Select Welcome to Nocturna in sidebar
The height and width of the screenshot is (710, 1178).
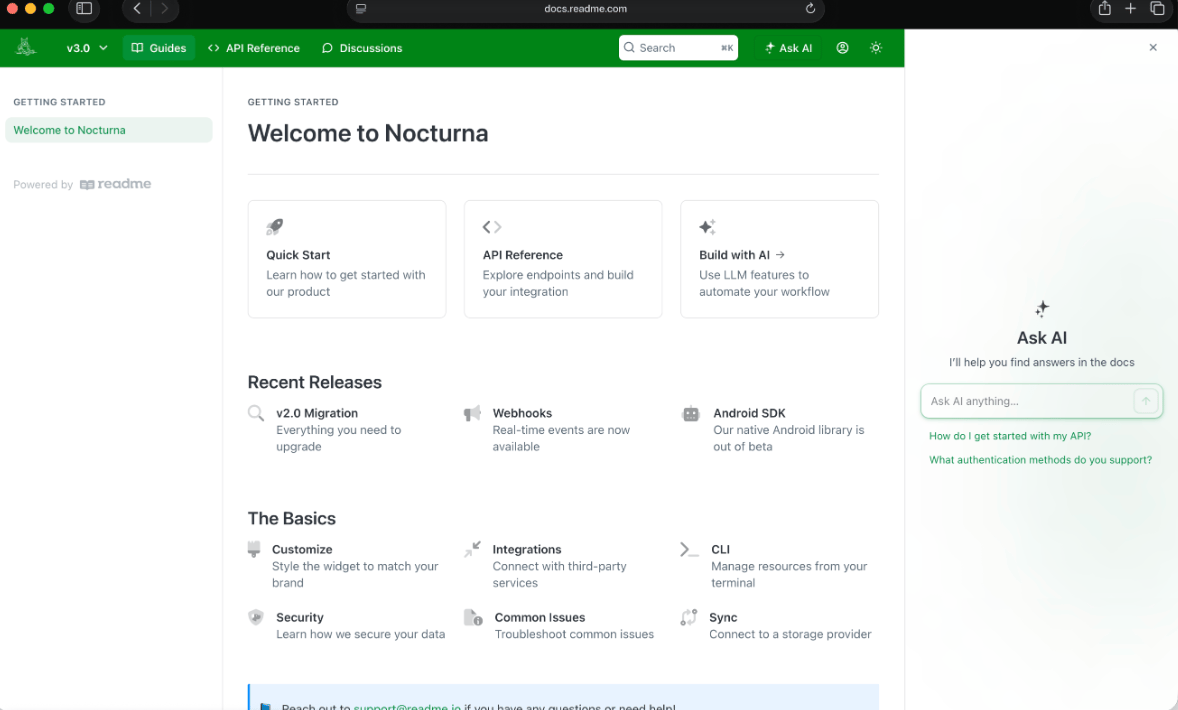tap(109, 130)
